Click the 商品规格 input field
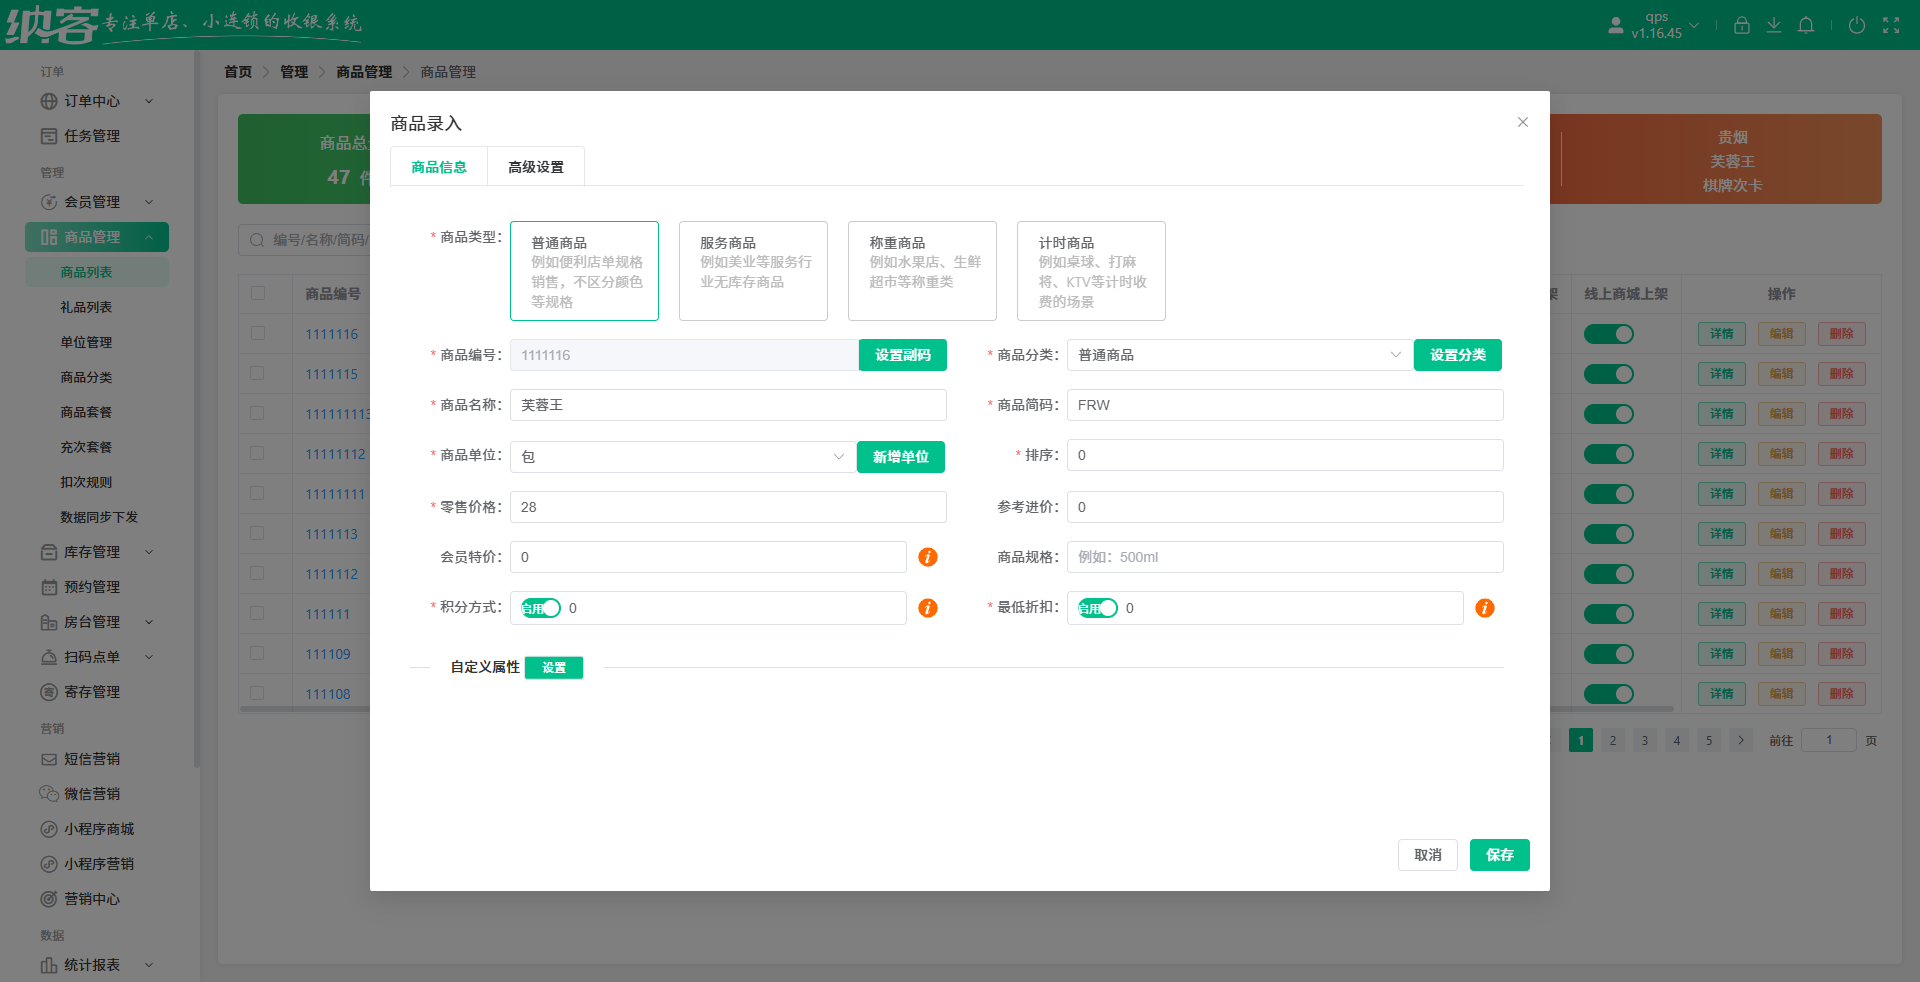 (1285, 557)
